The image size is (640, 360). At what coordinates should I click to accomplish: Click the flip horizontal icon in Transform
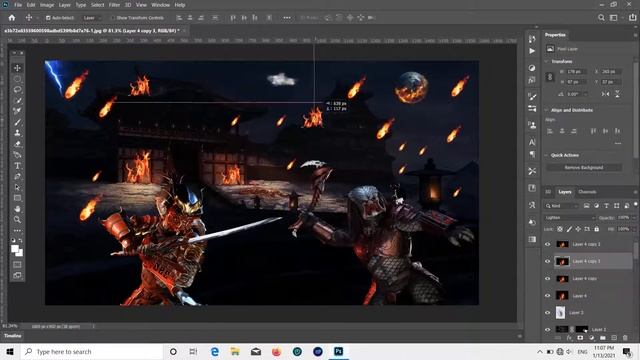tap(605, 94)
